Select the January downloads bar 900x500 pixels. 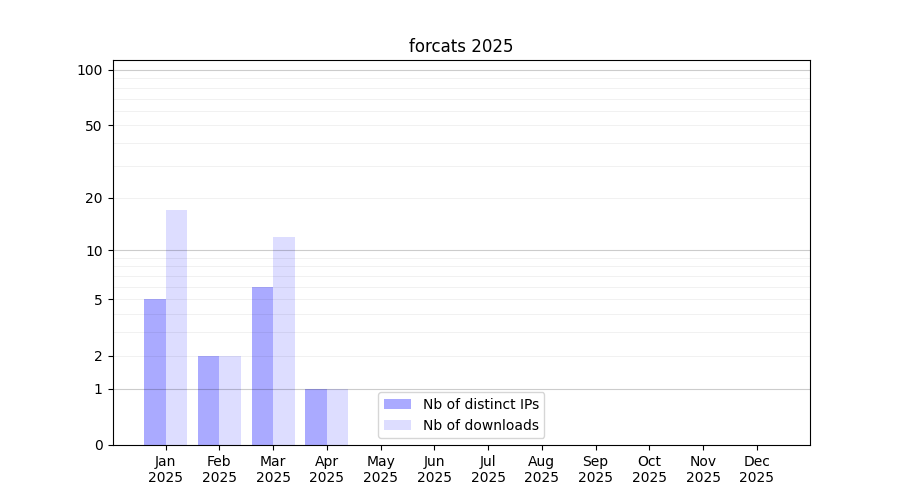point(176,328)
